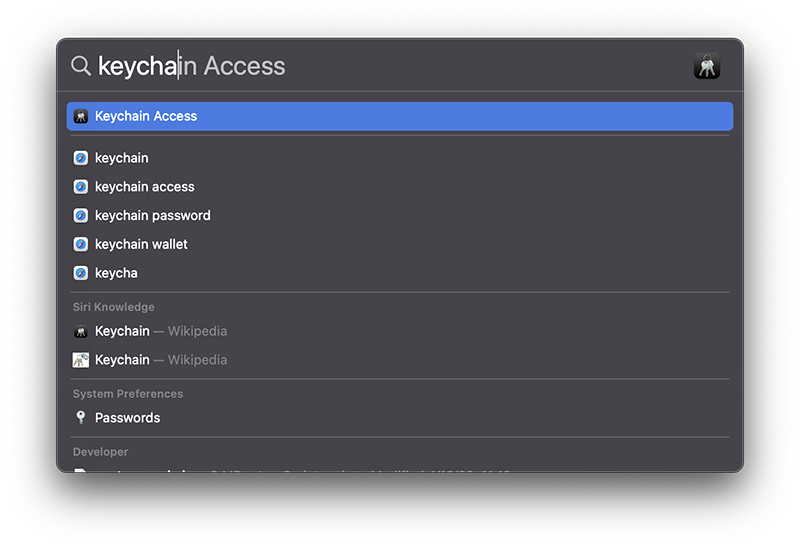Open the second Keychain Wikipedia result
Viewport: 800px width, 547px height.
pos(400,360)
